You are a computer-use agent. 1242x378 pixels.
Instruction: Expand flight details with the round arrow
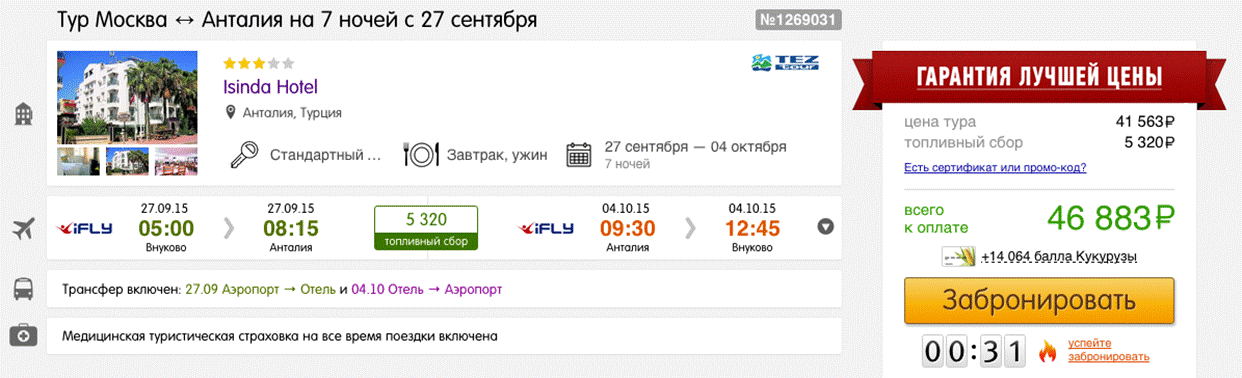[x=825, y=227]
